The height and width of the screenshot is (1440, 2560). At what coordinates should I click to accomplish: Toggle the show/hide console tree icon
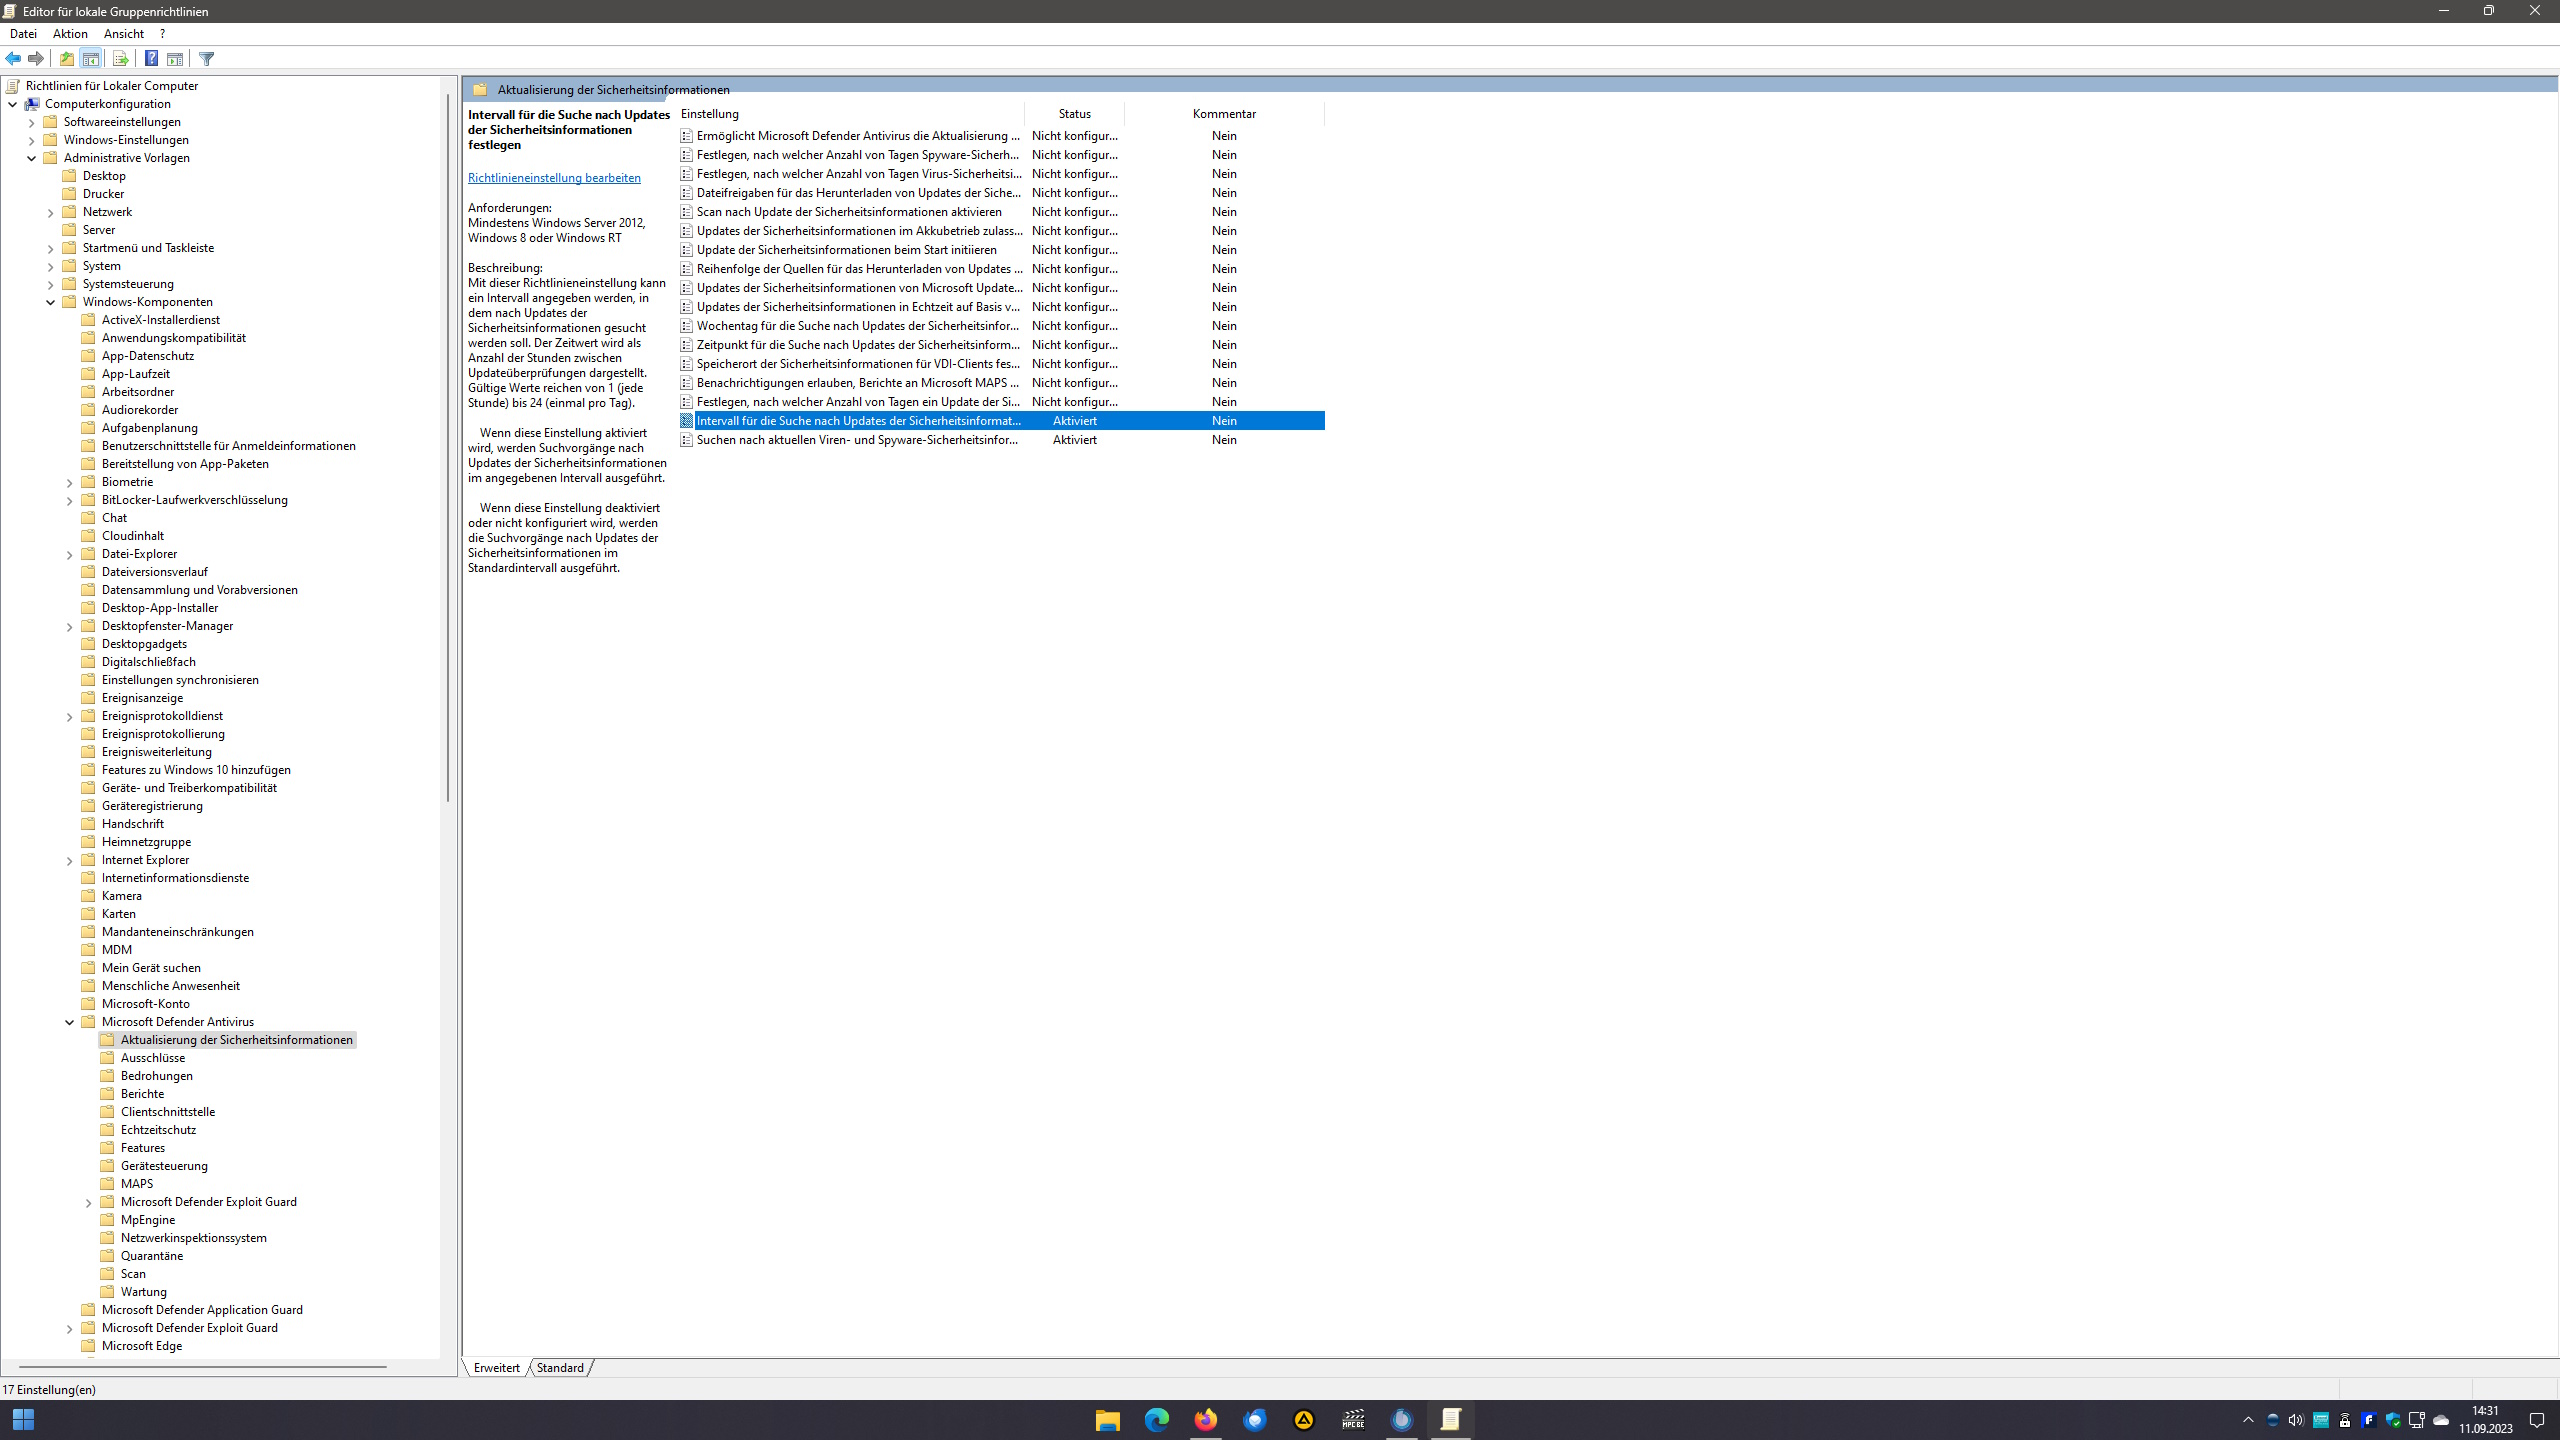click(91, 59)
